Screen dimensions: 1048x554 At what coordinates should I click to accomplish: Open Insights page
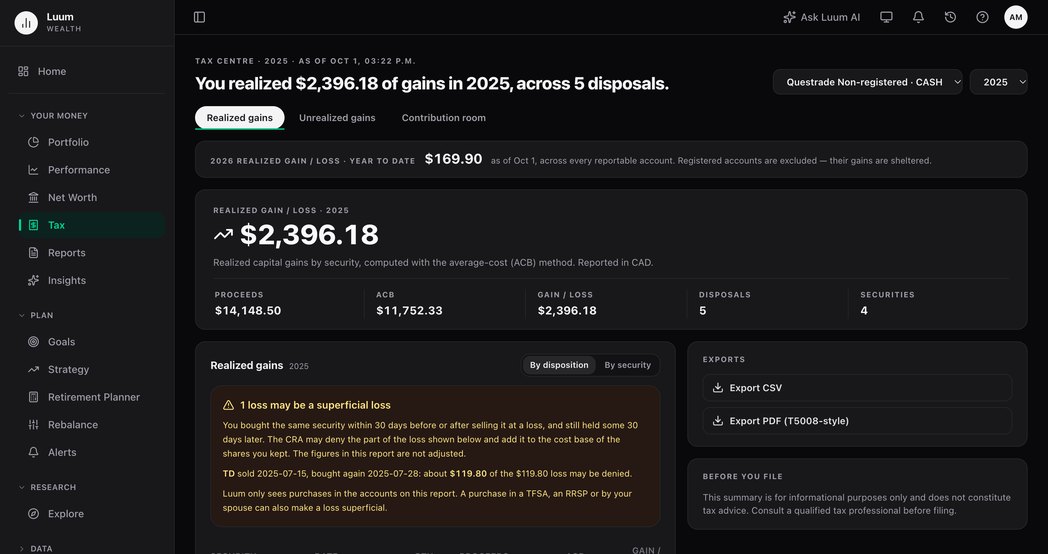pyautogui.click(x=91, y=281)
